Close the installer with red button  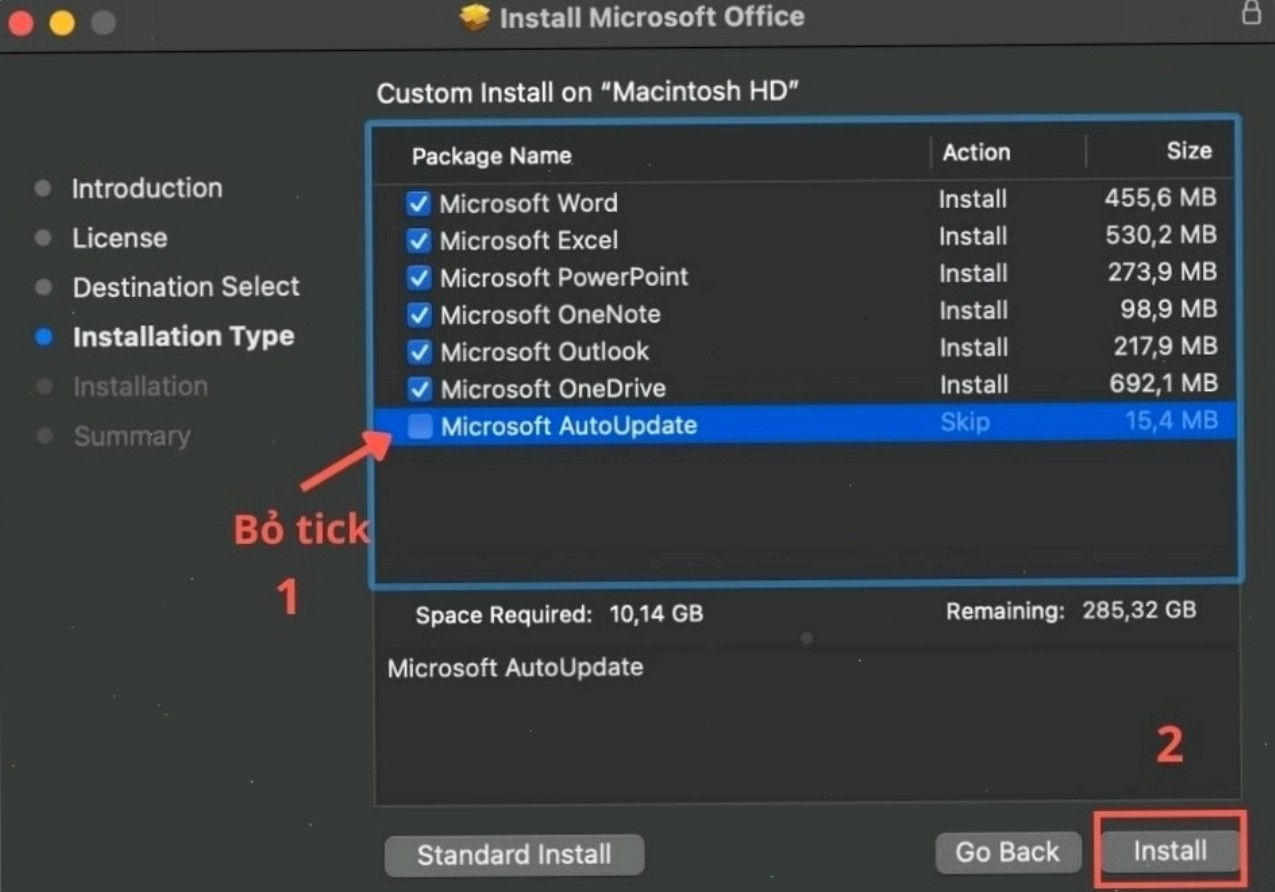(21, 22)
